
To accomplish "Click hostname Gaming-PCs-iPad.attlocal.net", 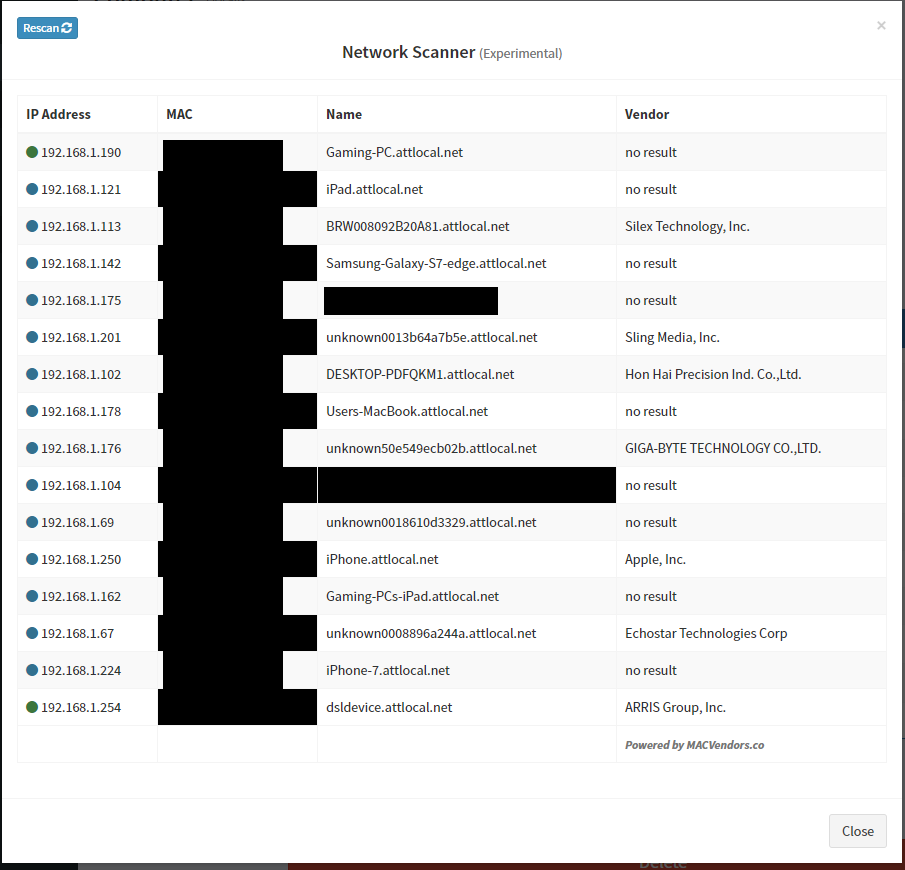I will point(412,596).
